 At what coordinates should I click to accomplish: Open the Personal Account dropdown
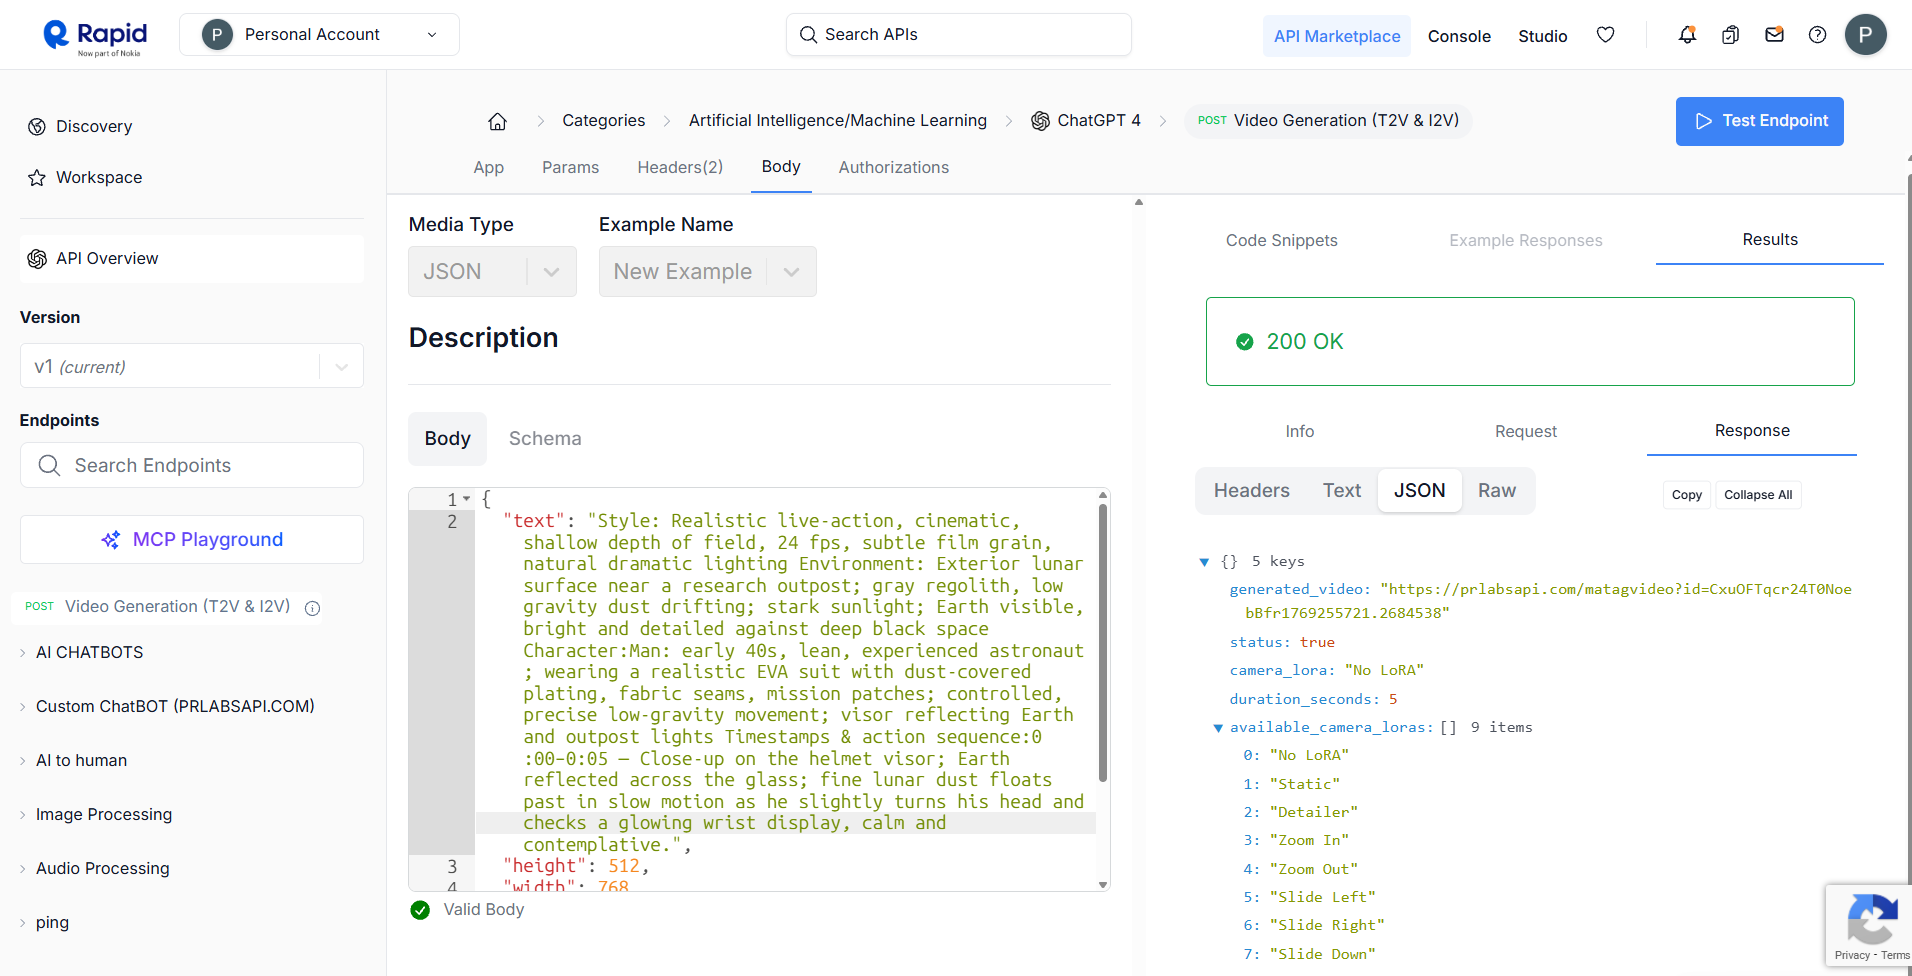tap(319, 33)
